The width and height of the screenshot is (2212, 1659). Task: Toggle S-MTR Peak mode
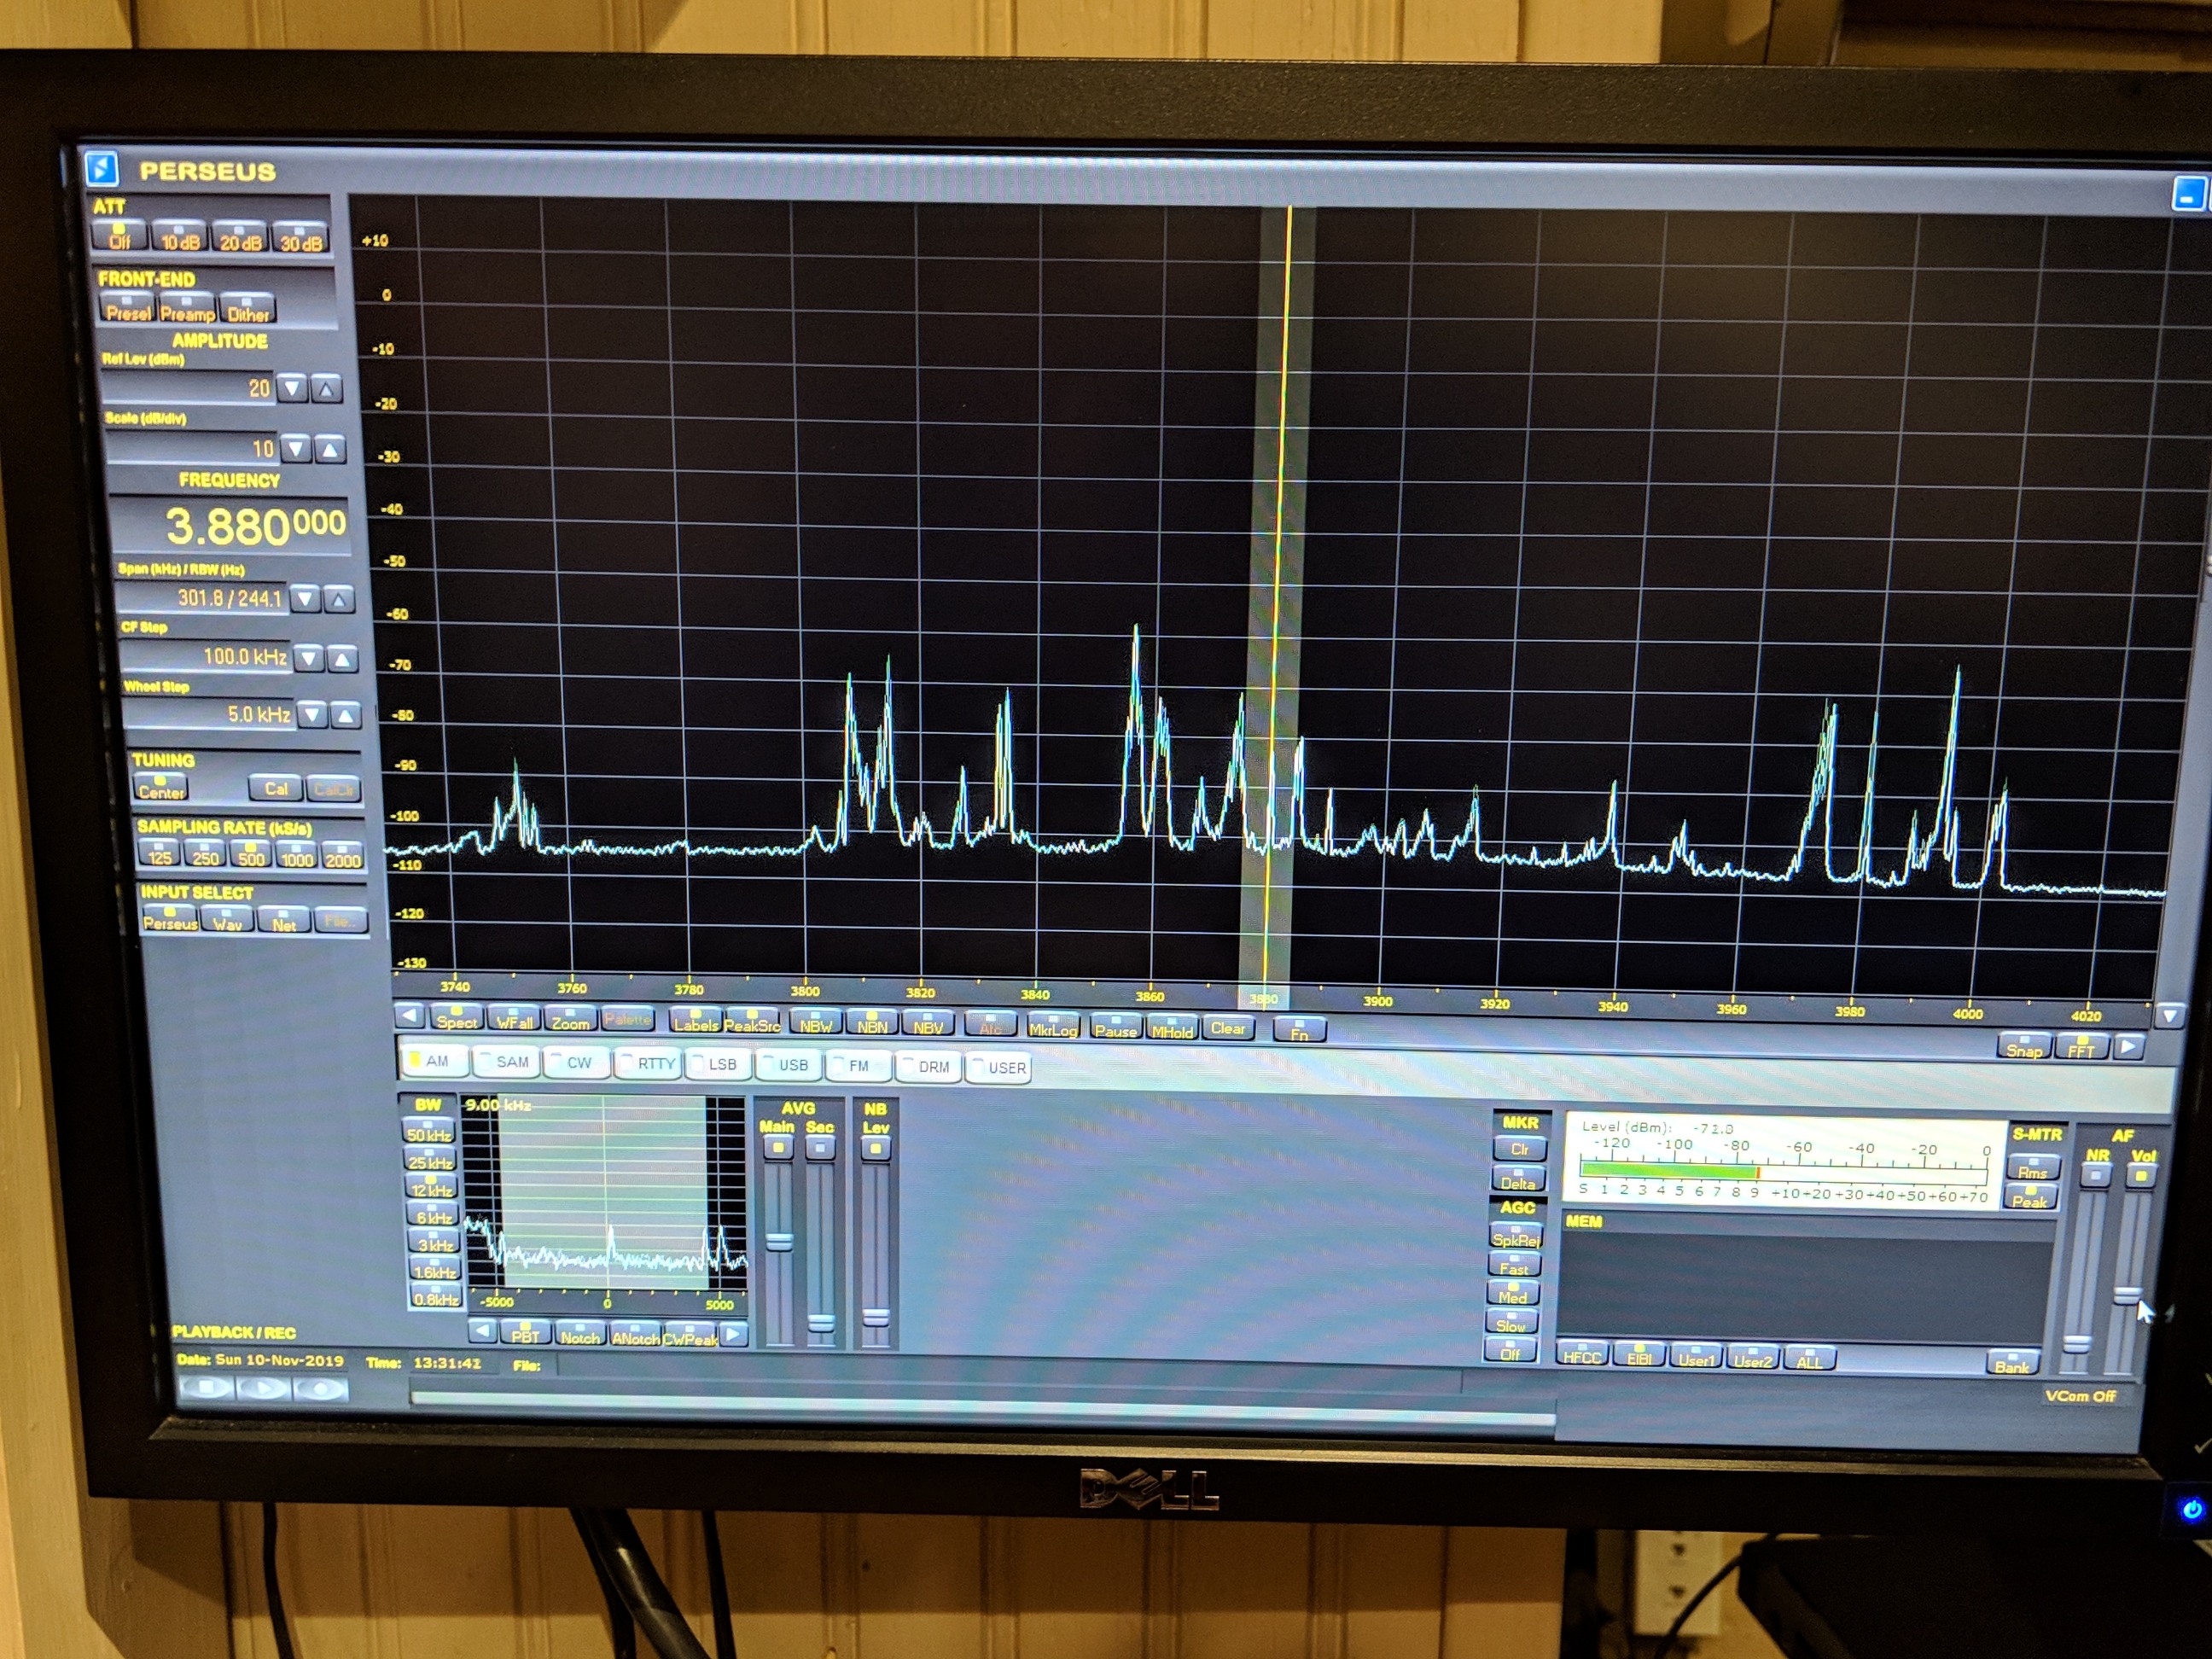2030,1199
